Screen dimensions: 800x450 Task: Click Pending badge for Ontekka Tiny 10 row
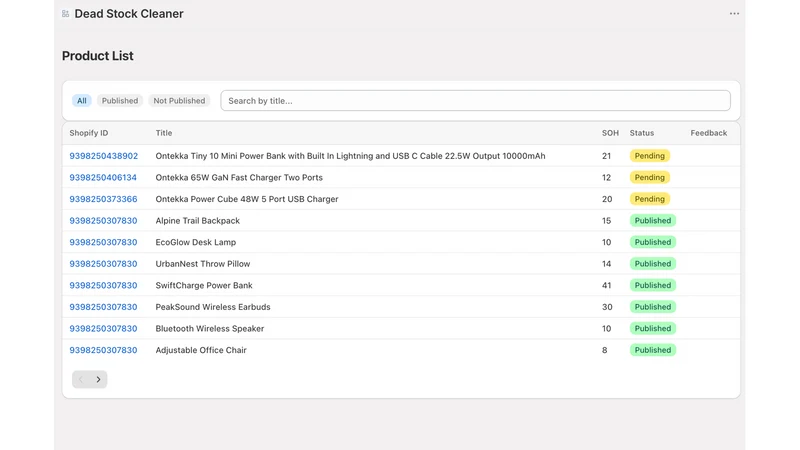tap(649, 156)
